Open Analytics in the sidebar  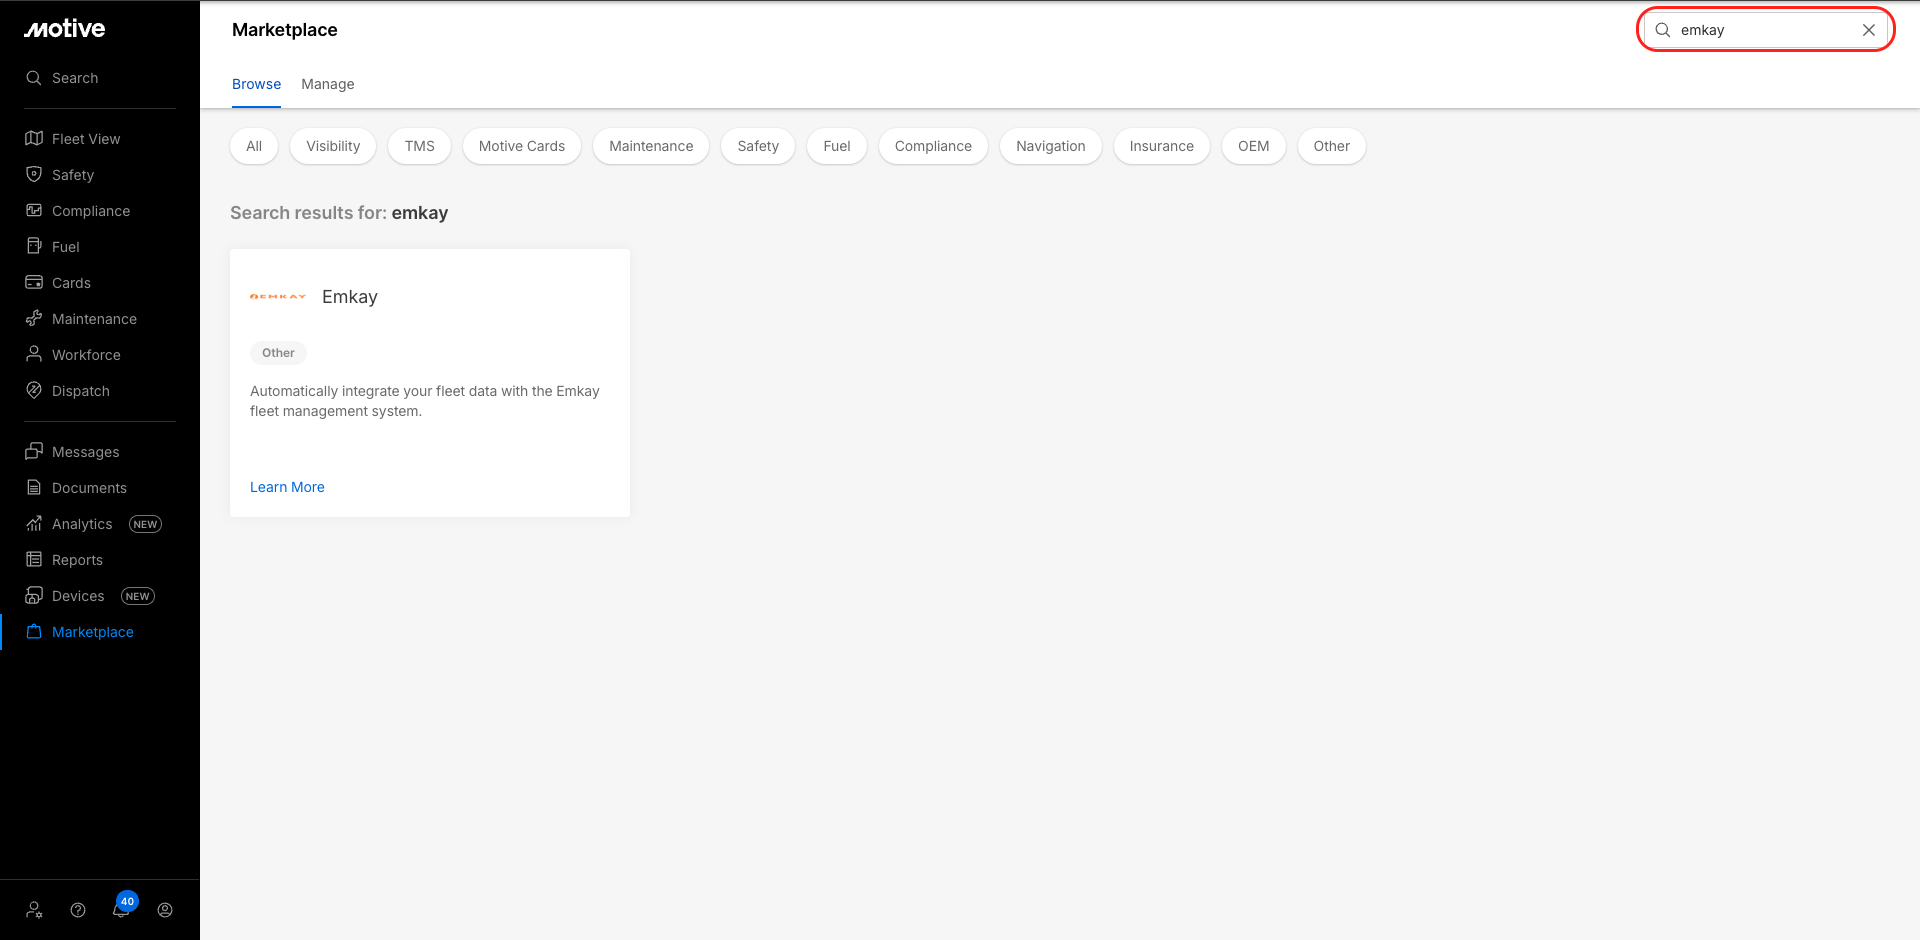82,524
